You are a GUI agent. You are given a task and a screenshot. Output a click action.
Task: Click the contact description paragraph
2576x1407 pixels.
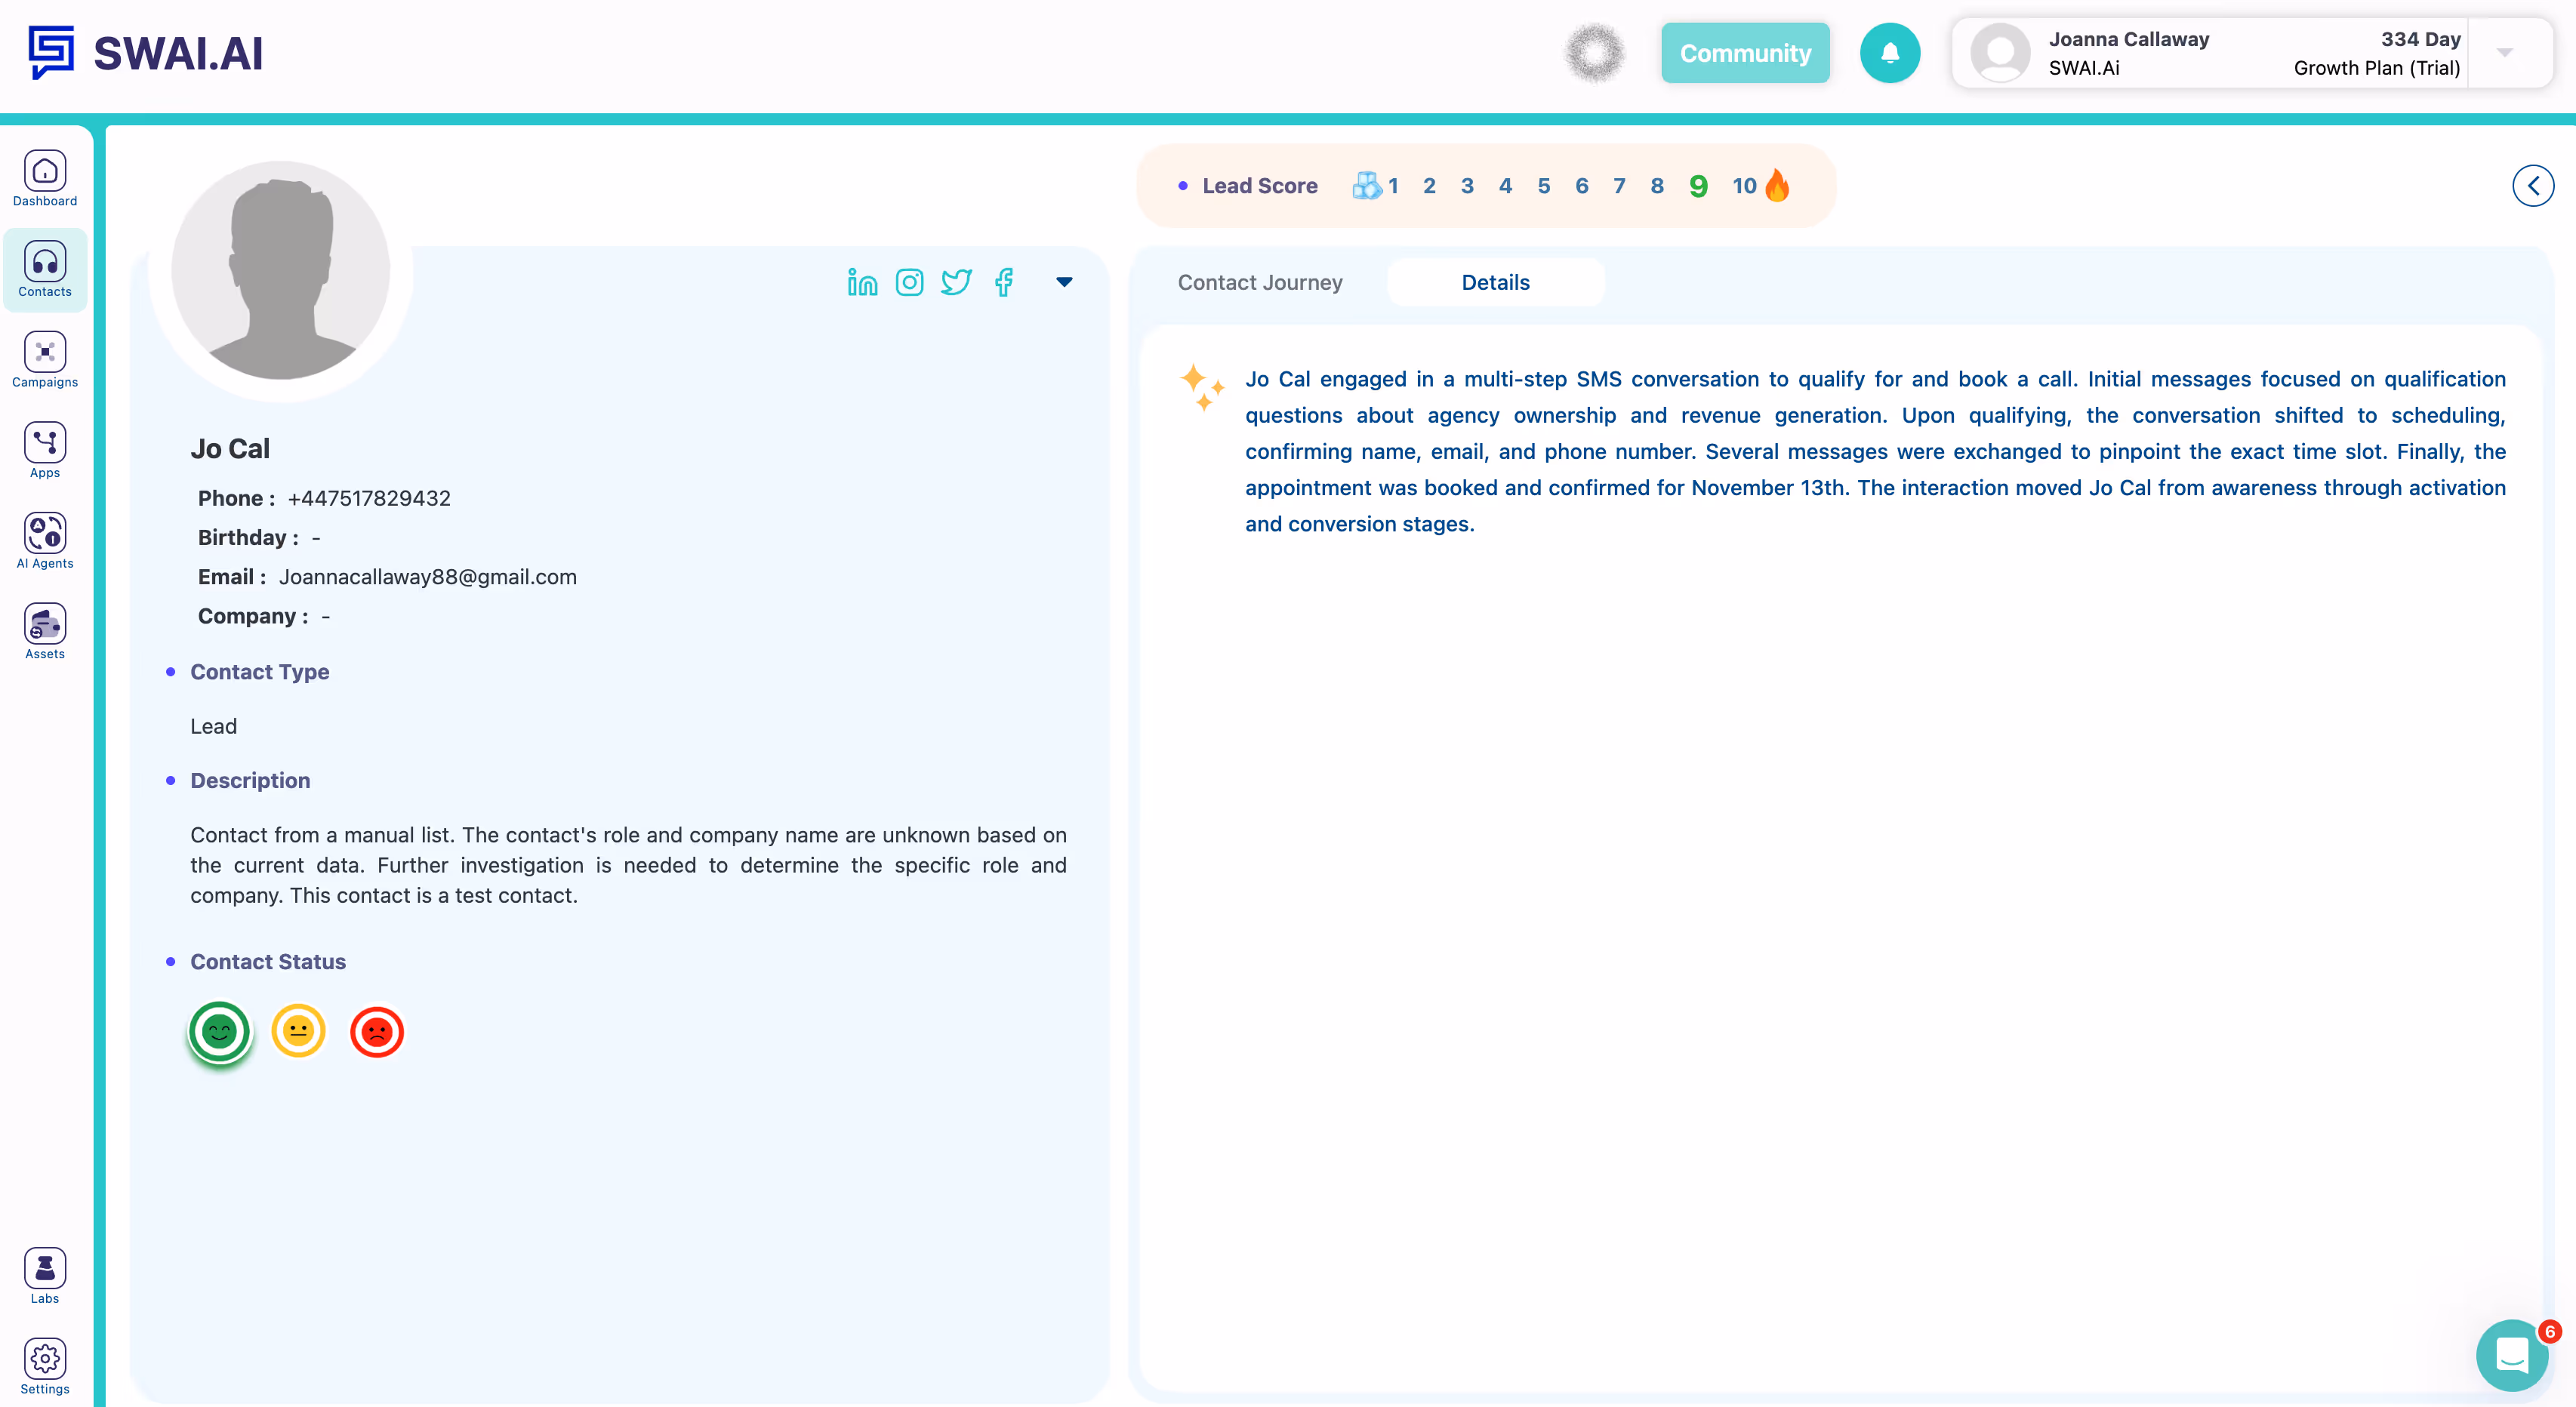pyautogui.click(x=628, y=865)
